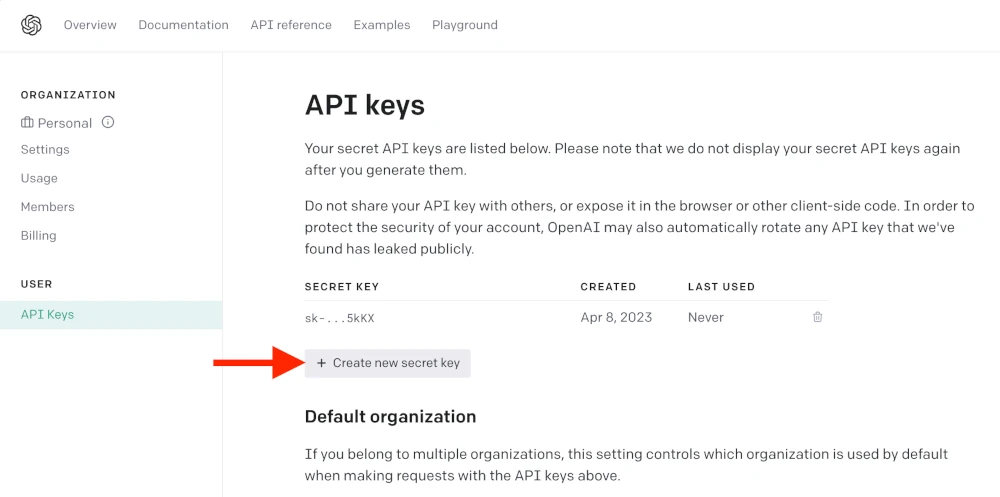Viewport: 1000px width, 497px height.
Task: Click the info icon beside Personal
Action: (x=108, y=122)
